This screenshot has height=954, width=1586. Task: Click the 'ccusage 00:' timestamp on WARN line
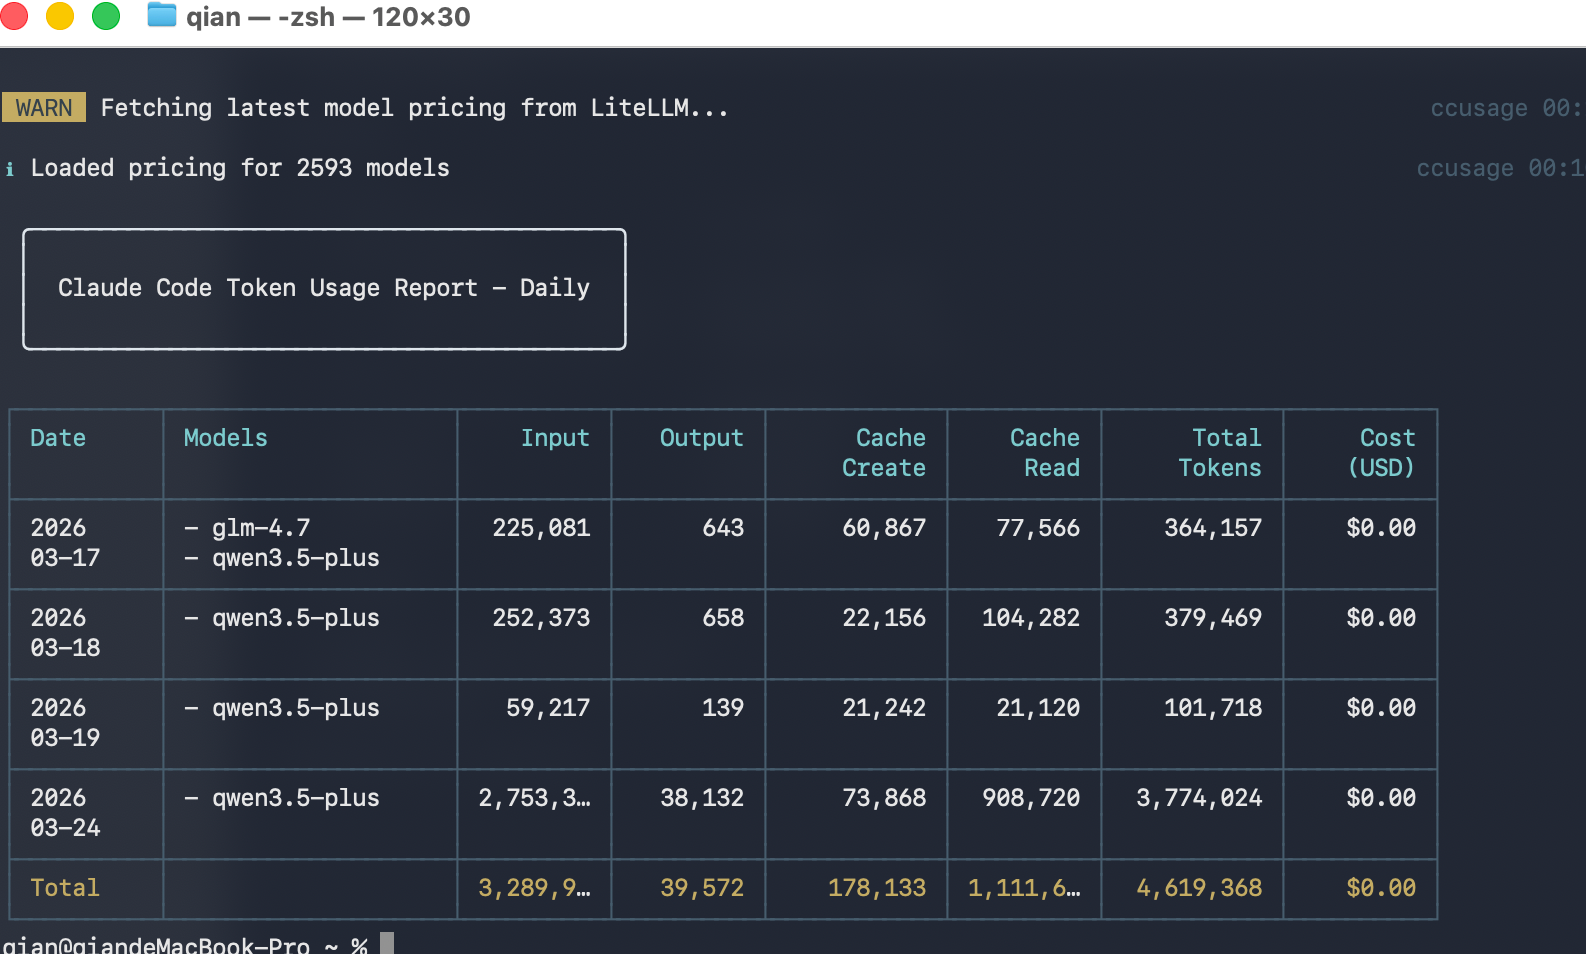[x=1507, y=108]
